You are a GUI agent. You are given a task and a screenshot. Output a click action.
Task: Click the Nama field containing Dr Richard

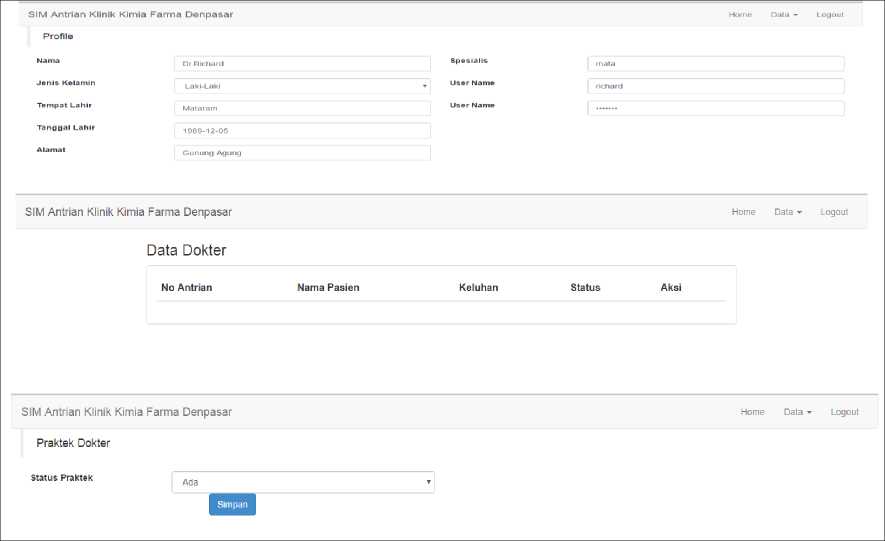[301, 64]
